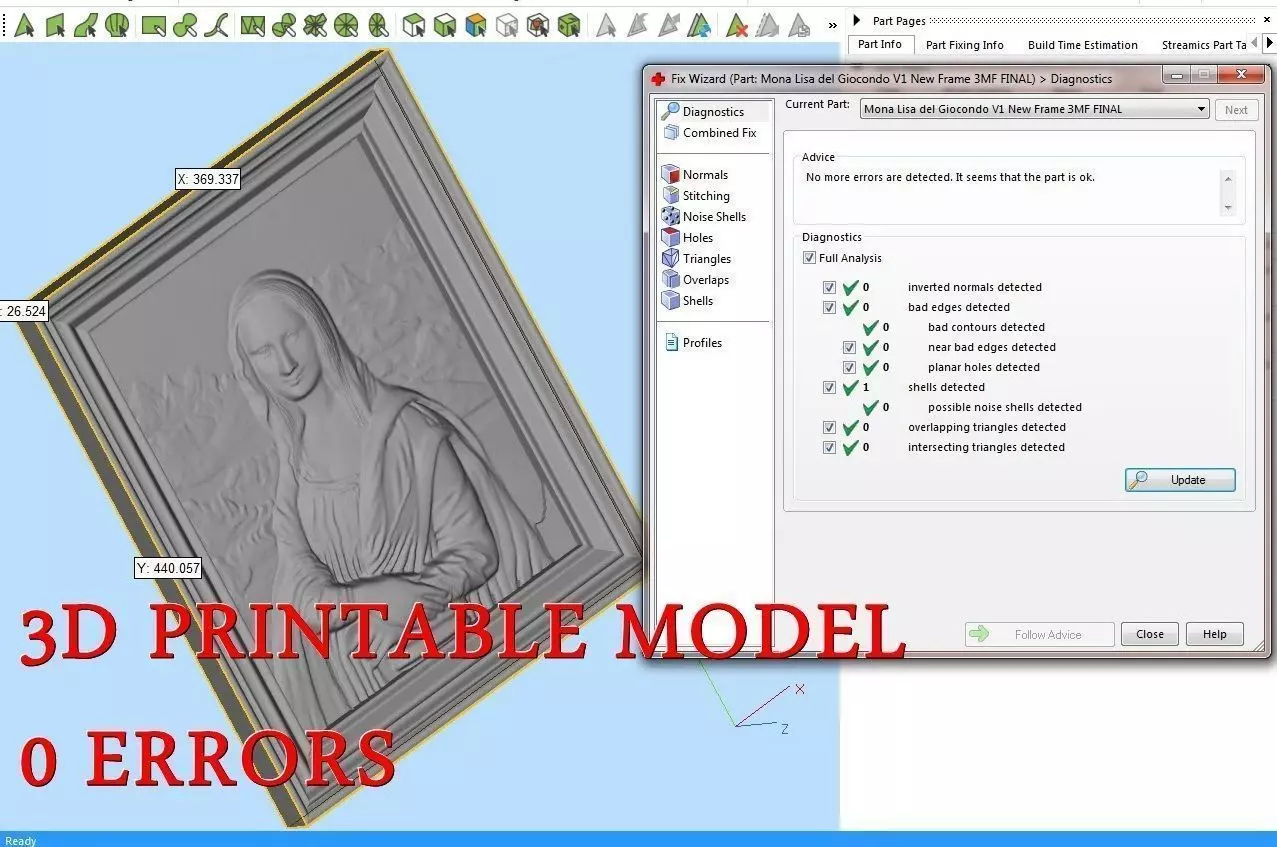
Task: Switch to the Part Fixing Info tab
Action: (964, 45)
